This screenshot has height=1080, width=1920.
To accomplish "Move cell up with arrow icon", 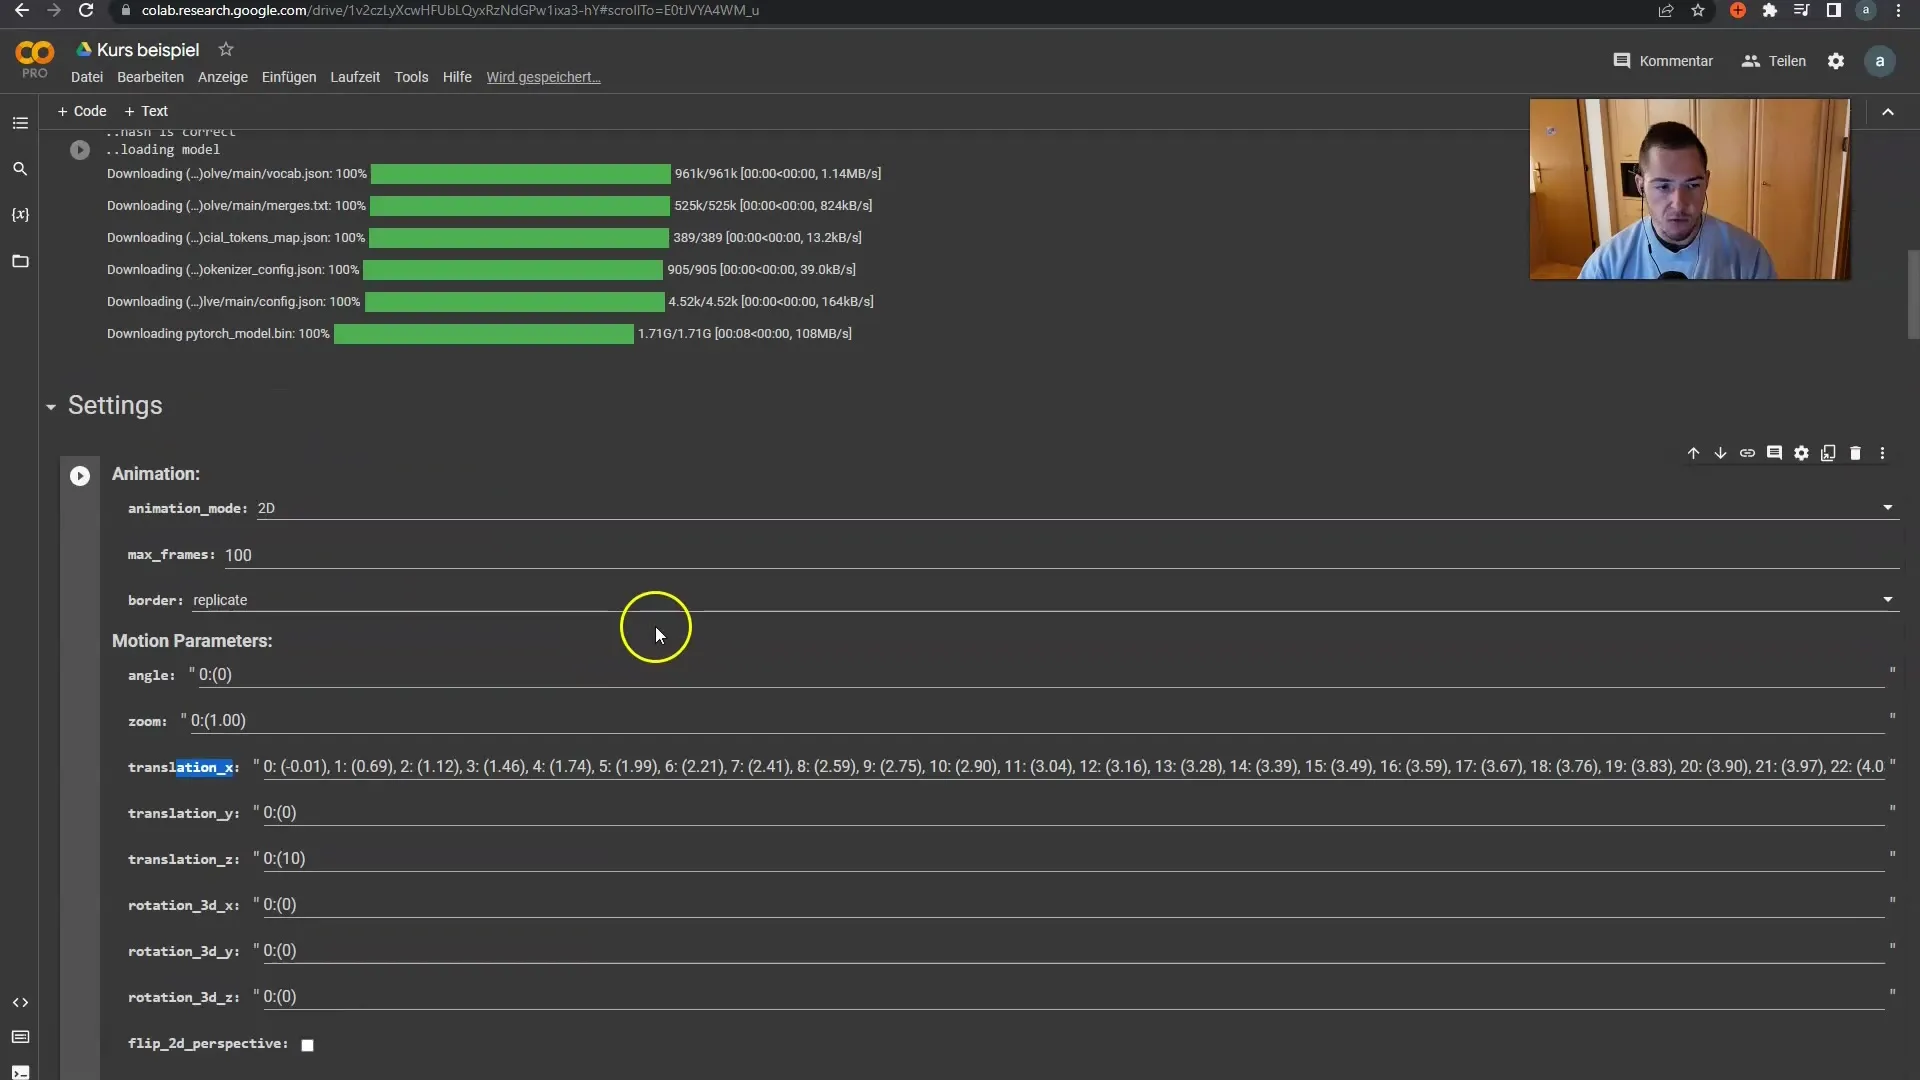I will coord(1693,453).
